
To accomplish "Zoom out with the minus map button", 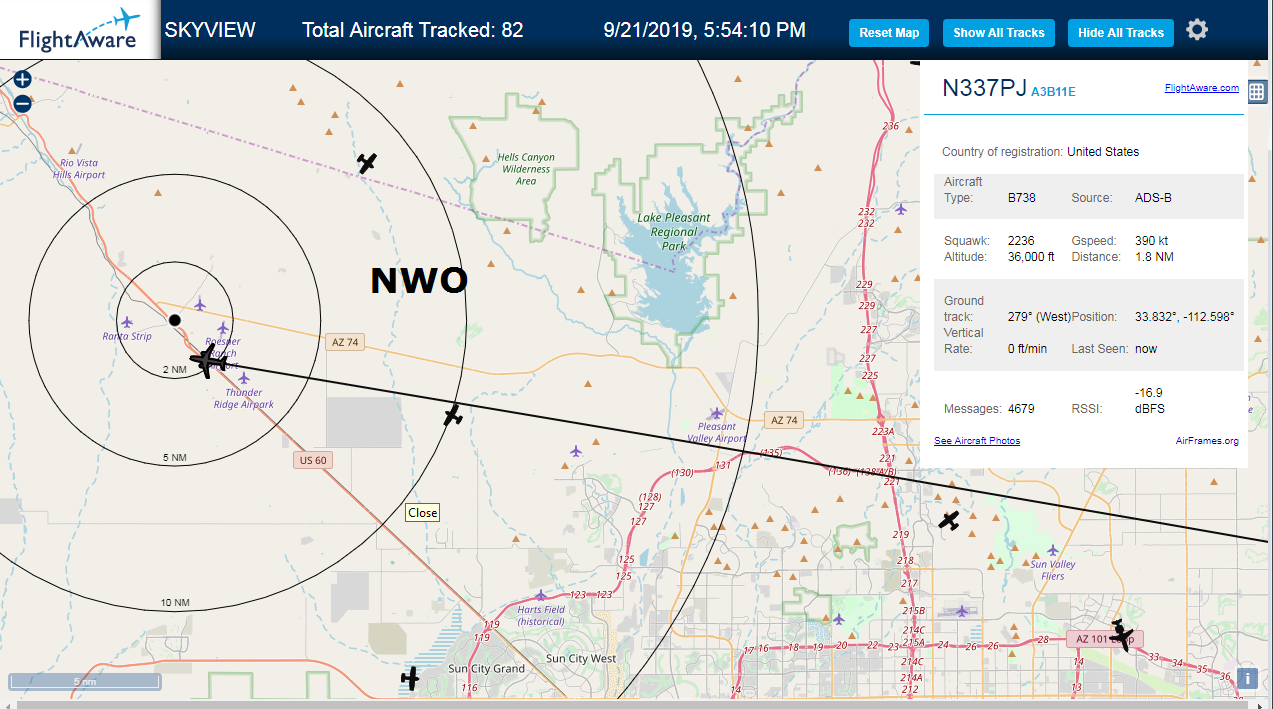I will pyautogui.click(x=22, y=103).
